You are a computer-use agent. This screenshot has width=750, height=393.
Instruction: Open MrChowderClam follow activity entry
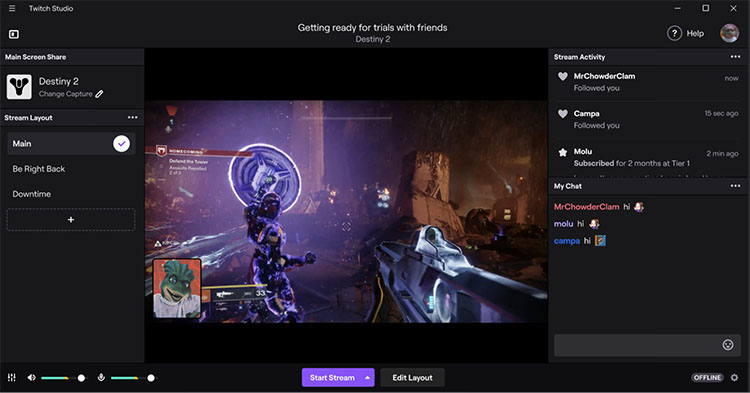[x=647, y=82]
